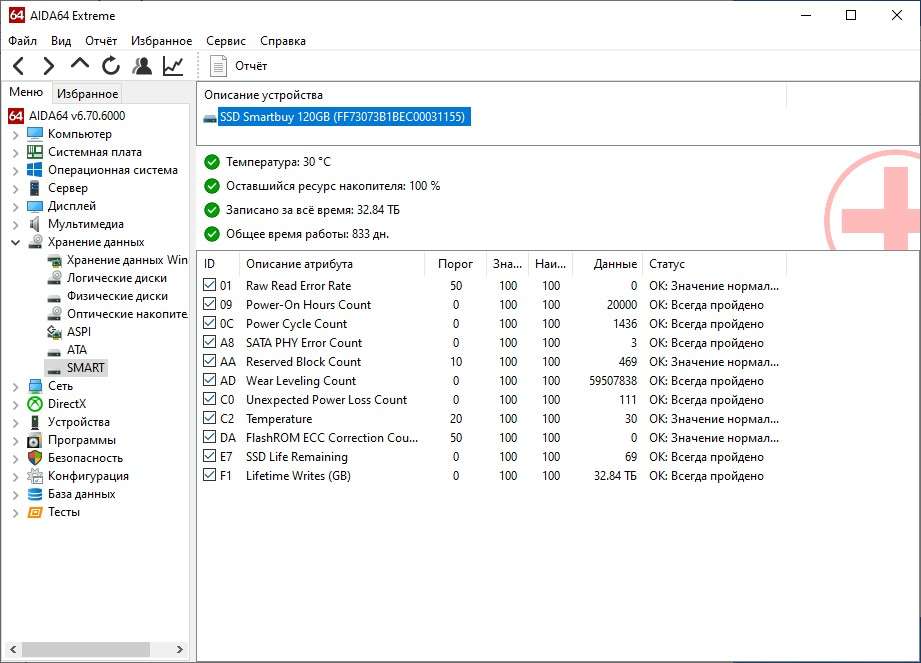Uncheck the SATA PHY Error Count checkbox
The height and width of the screenshot is (663, 921).
click(x=209, y=342)
